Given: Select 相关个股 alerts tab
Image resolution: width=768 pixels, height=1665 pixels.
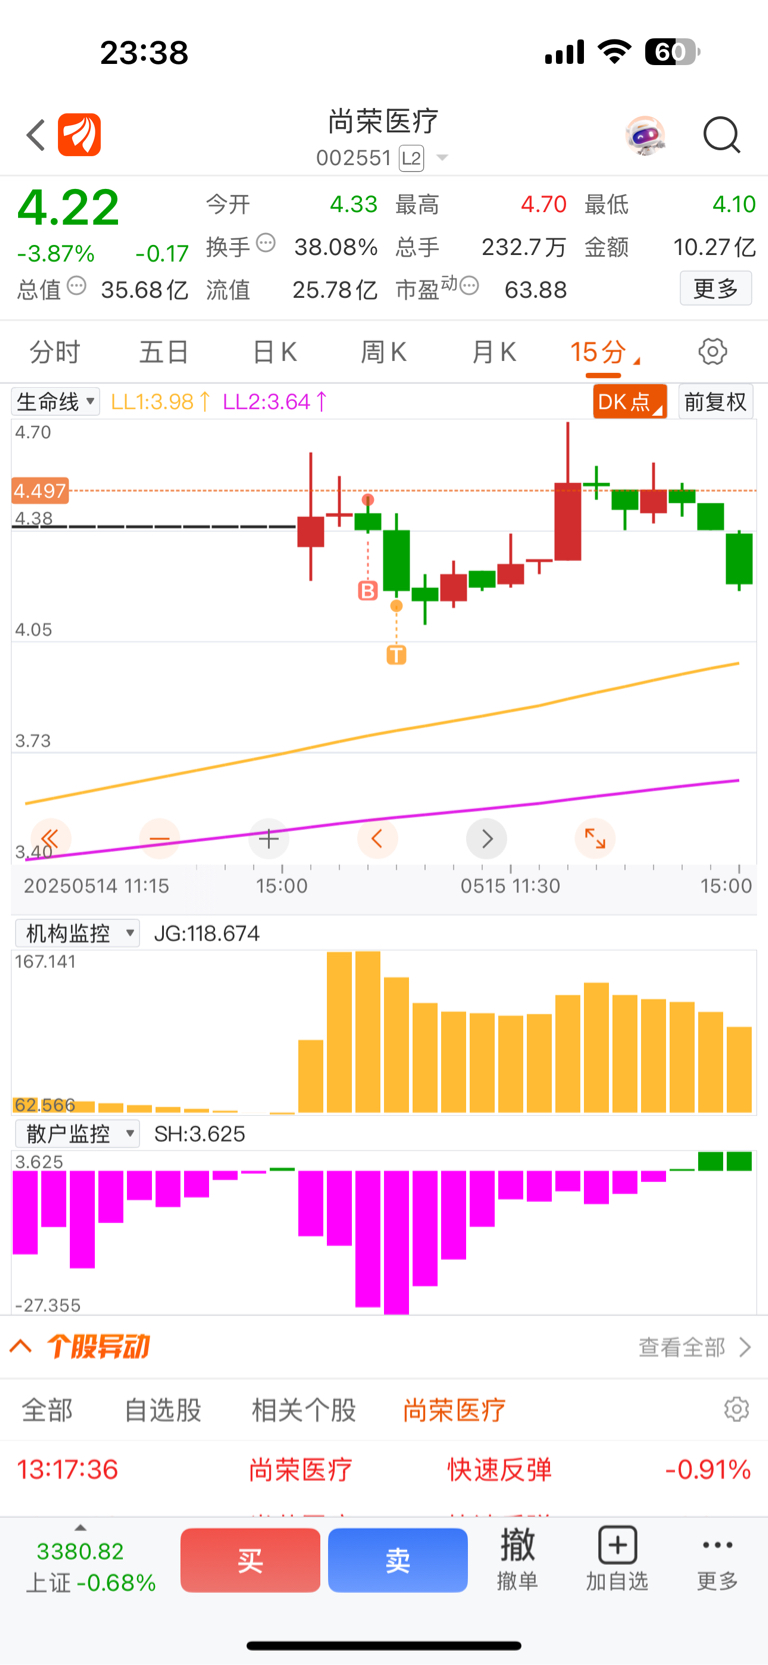Looking at the screenshot, I should (304, 1410).
